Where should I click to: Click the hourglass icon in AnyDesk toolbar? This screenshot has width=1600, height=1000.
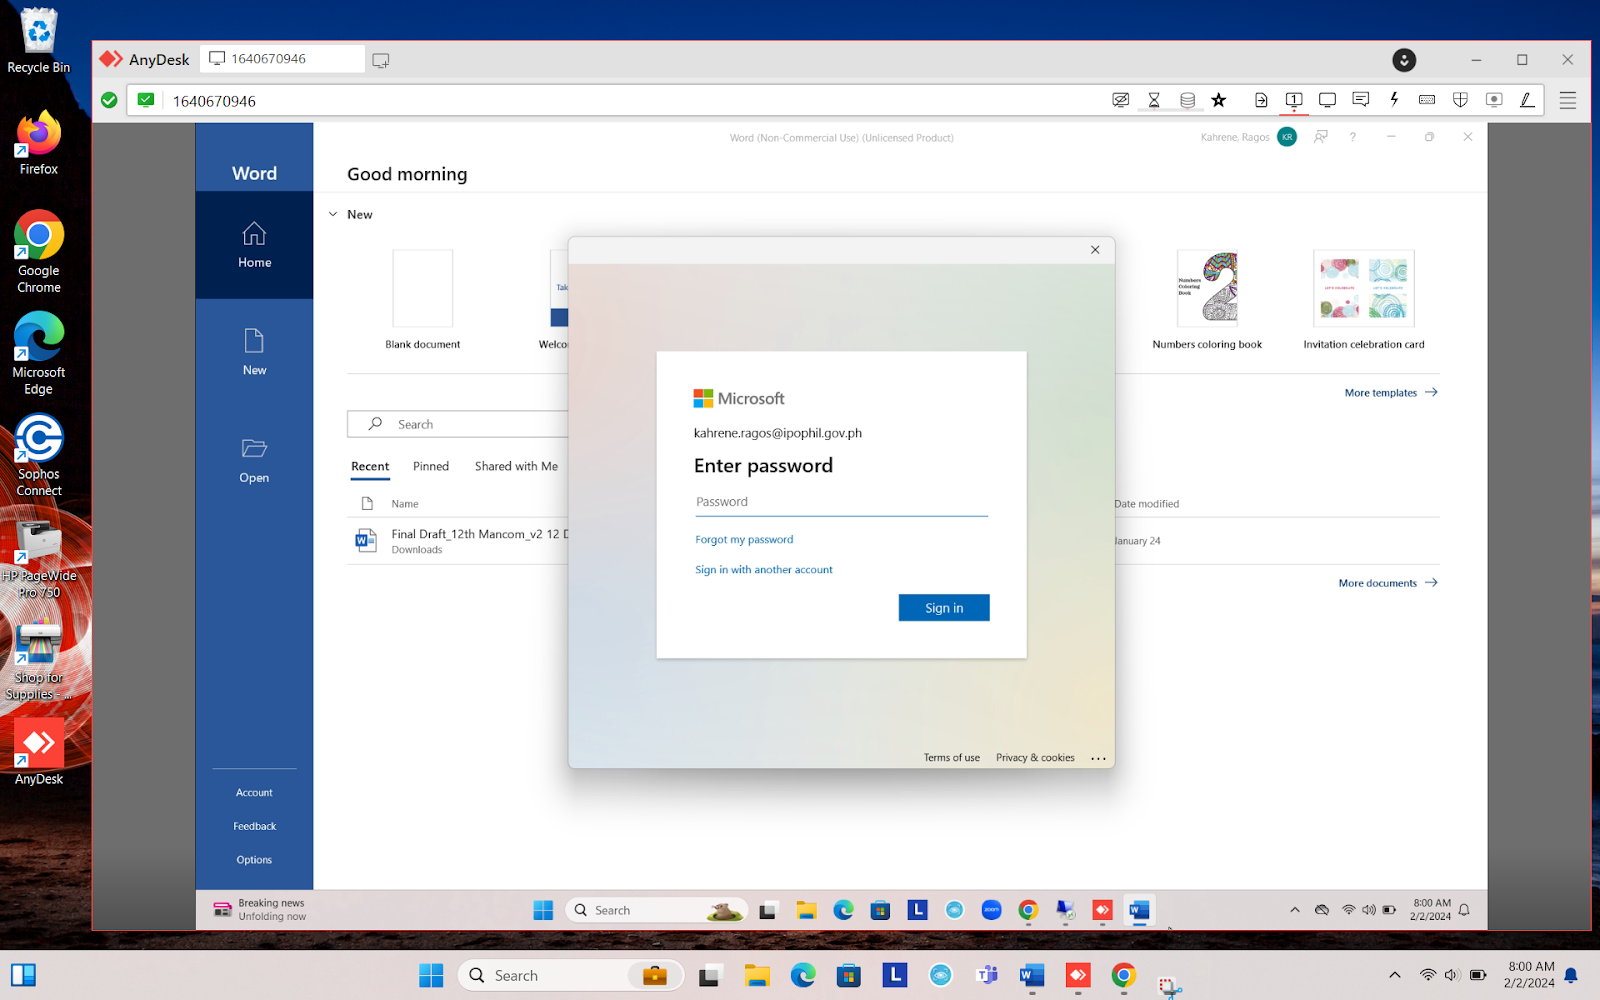tap(1154, 100)
